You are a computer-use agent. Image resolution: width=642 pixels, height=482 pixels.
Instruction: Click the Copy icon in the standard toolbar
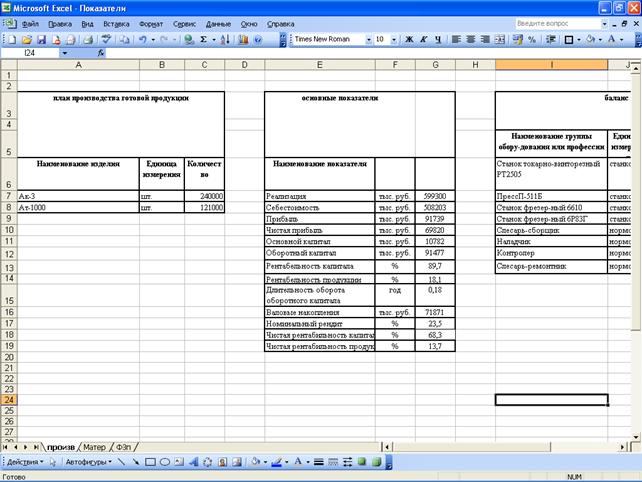click(125, 39)
